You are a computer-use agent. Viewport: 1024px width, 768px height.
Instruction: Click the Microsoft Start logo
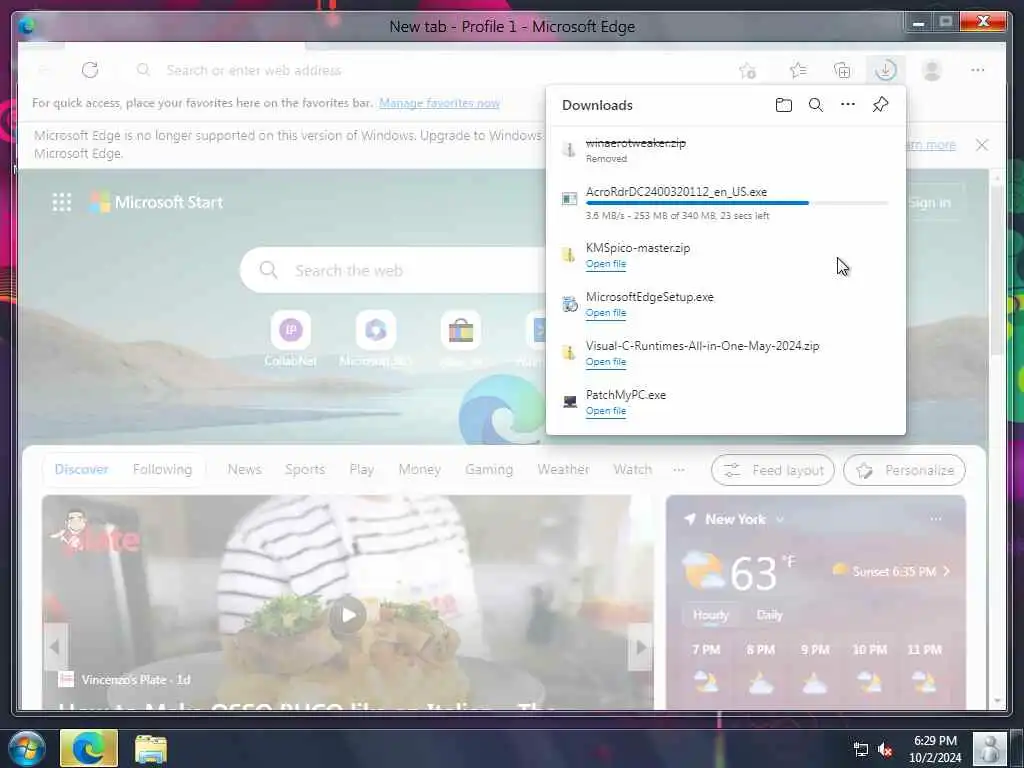click(156, 202)
